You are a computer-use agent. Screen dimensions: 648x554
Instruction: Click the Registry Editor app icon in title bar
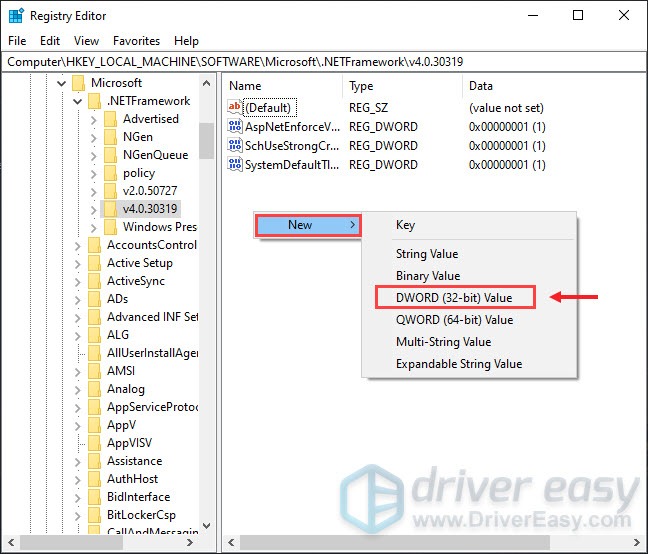16,16
